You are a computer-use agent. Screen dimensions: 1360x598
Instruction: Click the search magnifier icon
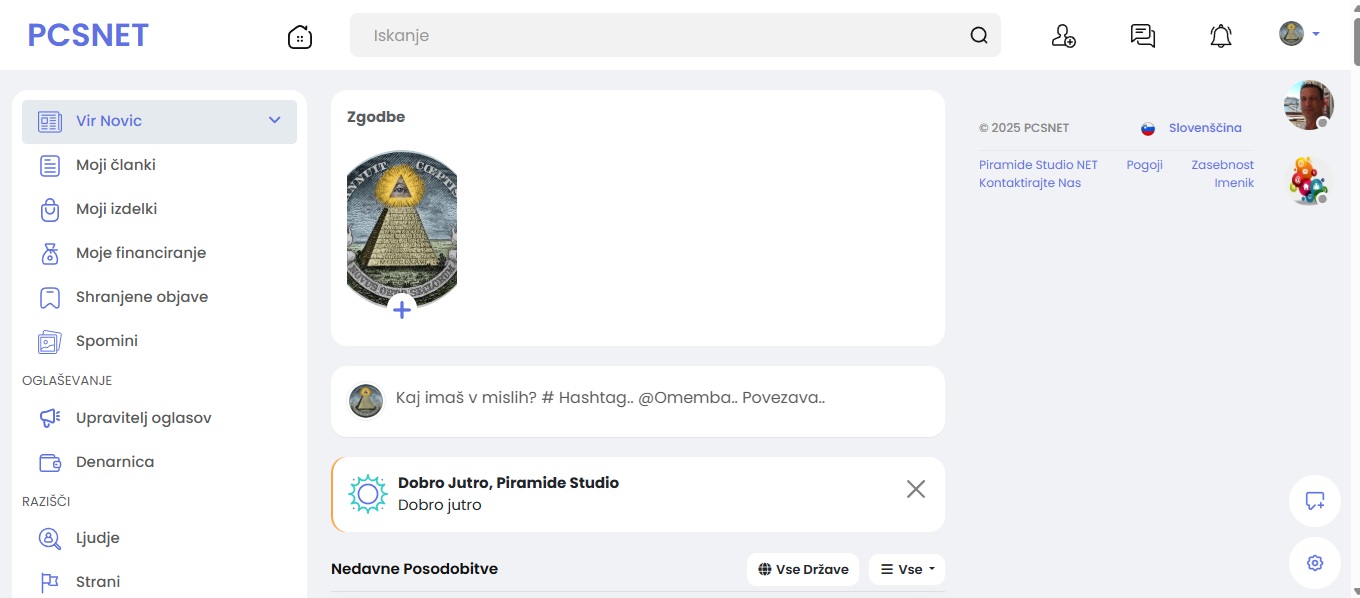pyautogui.click(x=979, y=35)
